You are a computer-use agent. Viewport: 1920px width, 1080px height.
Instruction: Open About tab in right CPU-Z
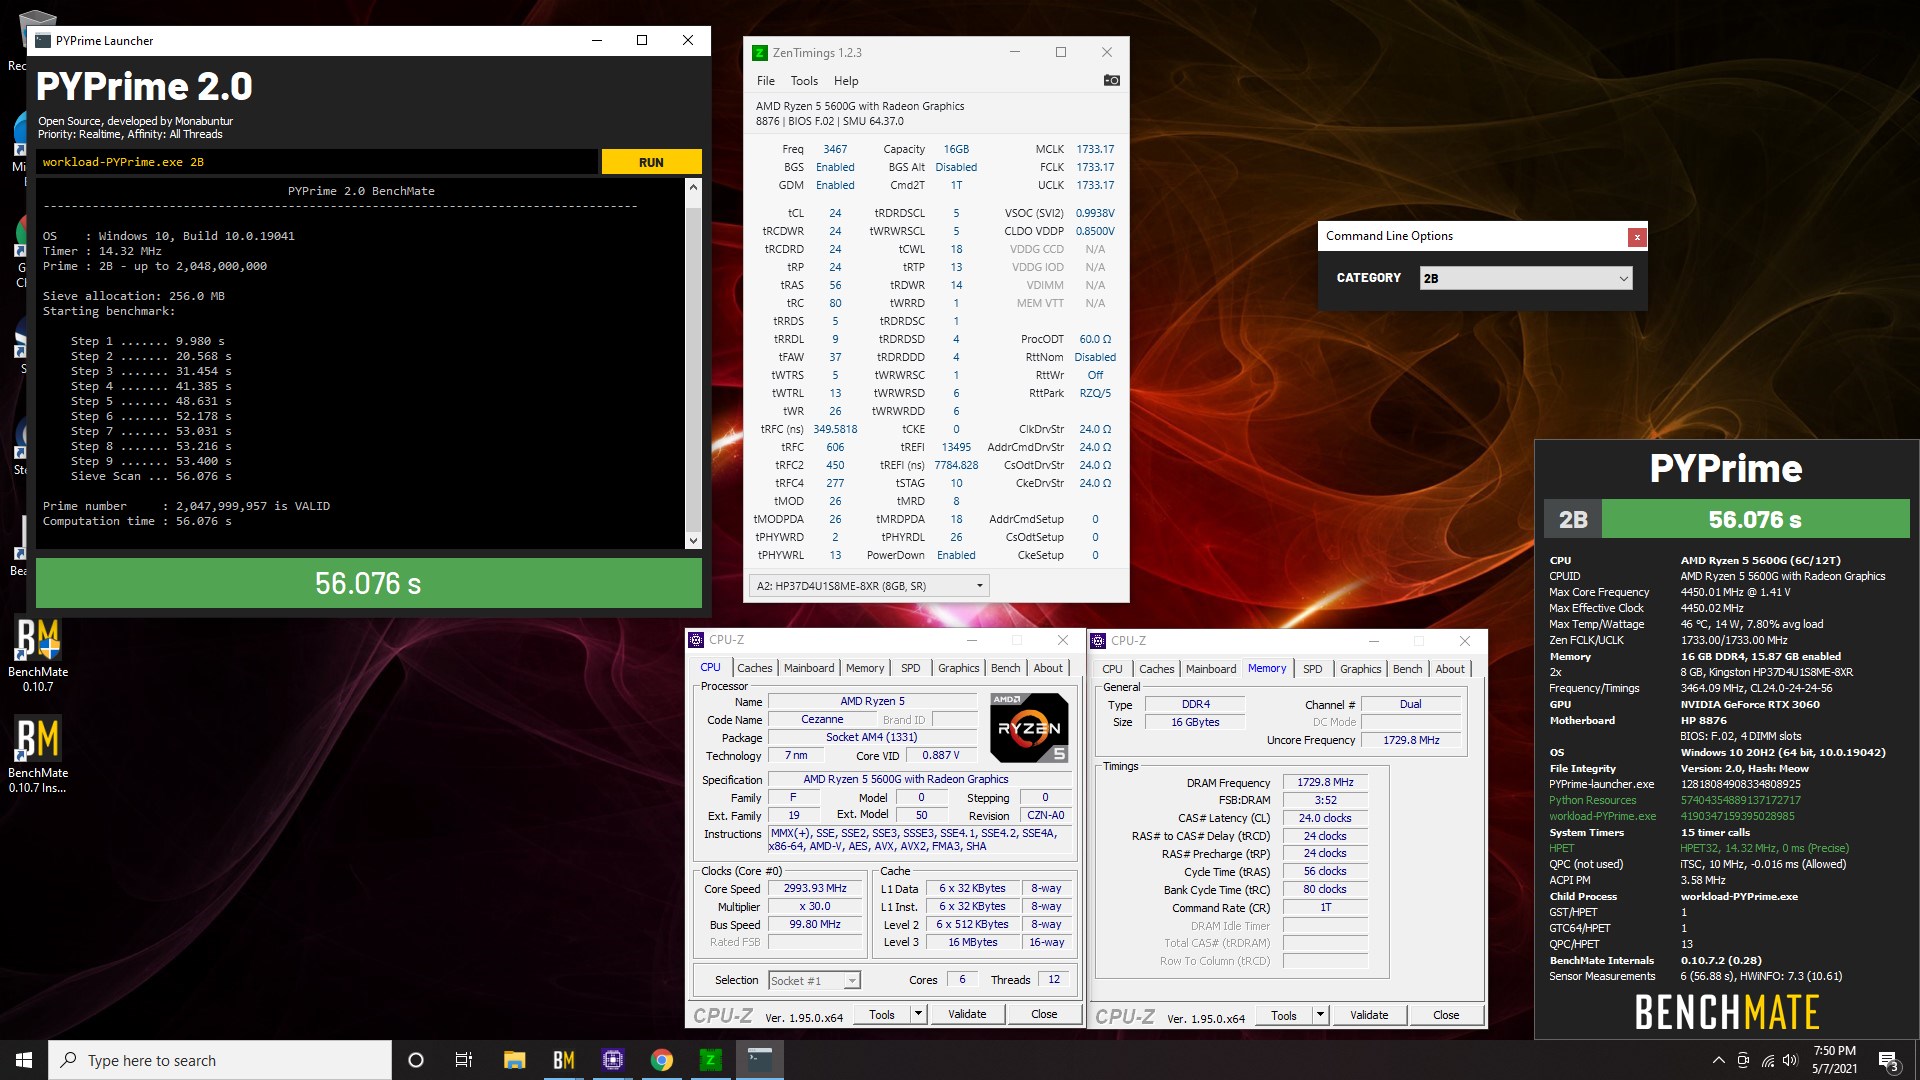pos(1451,669)
